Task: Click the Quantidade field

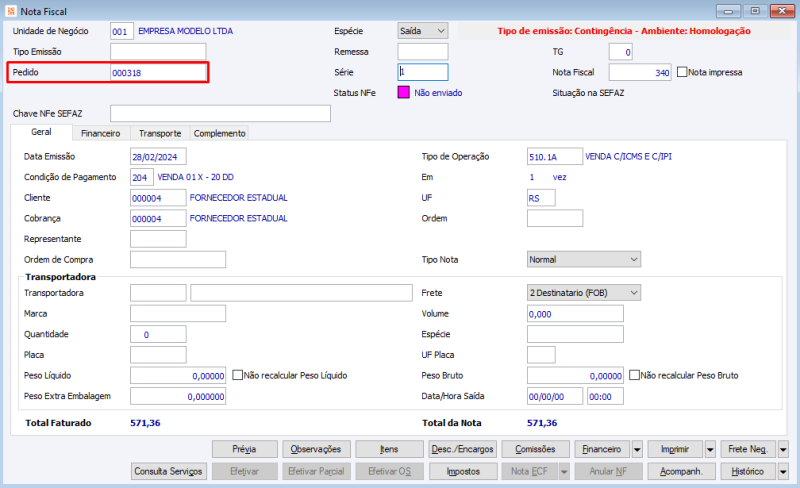Action: tap(158, 334)
